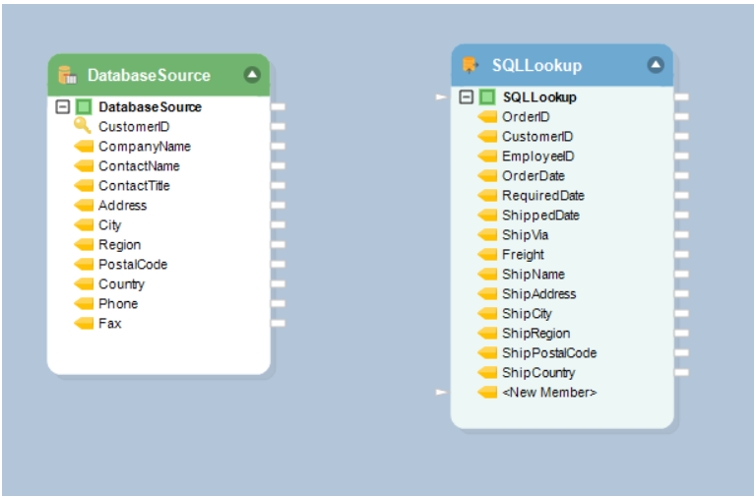Click the input port left of SQLLookup root
The height and width of the screenshot is (497, 756).
point(441,97)
